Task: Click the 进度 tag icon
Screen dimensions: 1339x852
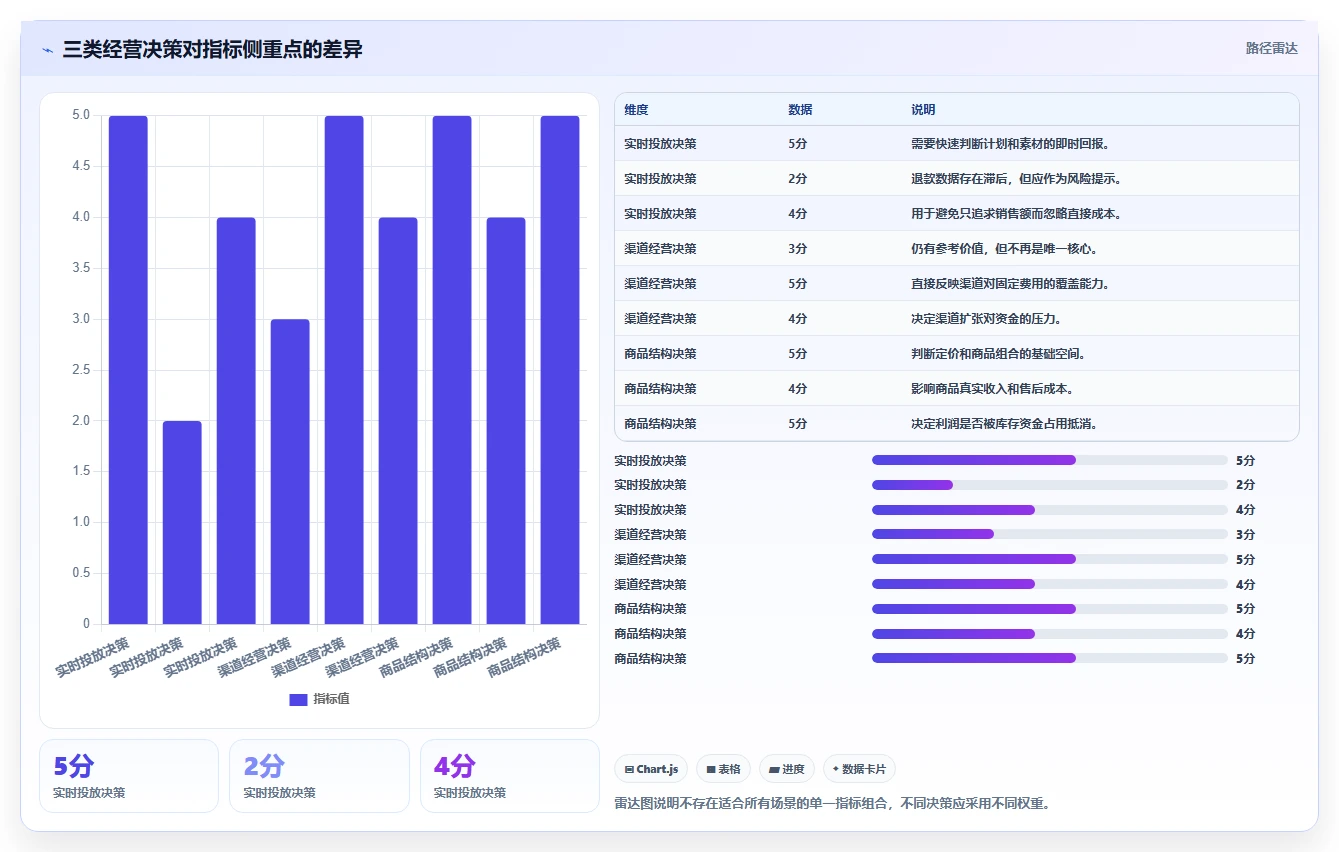Action: click(774, 770)
